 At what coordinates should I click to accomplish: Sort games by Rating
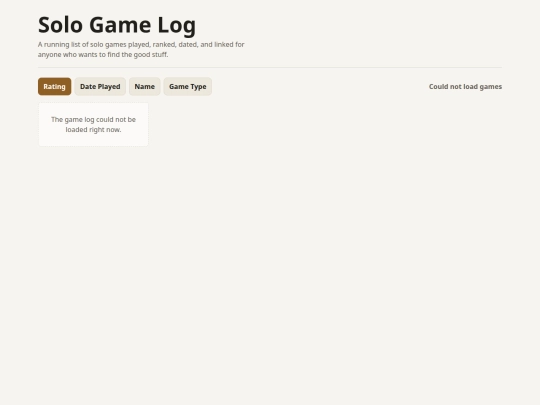coord(54,86)
